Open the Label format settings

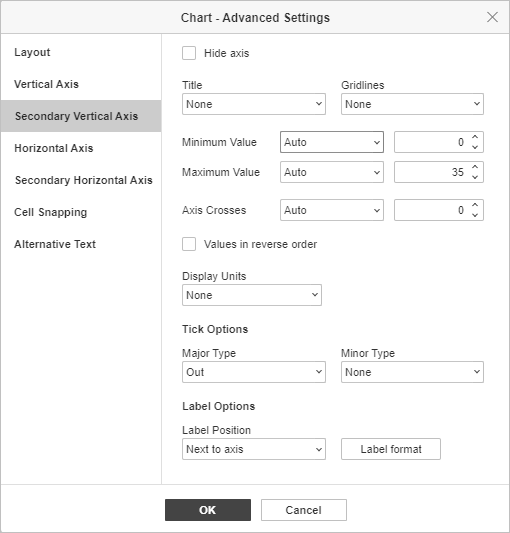coord(391,449)
